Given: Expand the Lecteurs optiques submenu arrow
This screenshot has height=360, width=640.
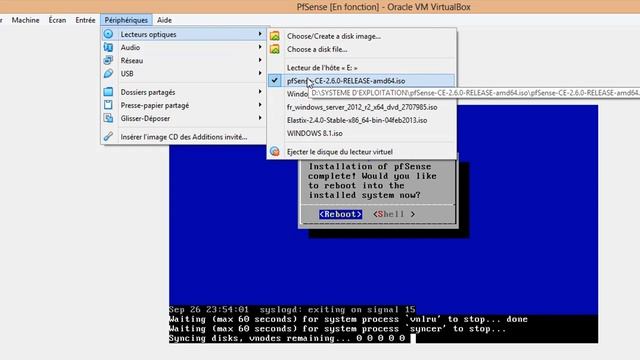Looking at the screenshot, I should [260, 34].
